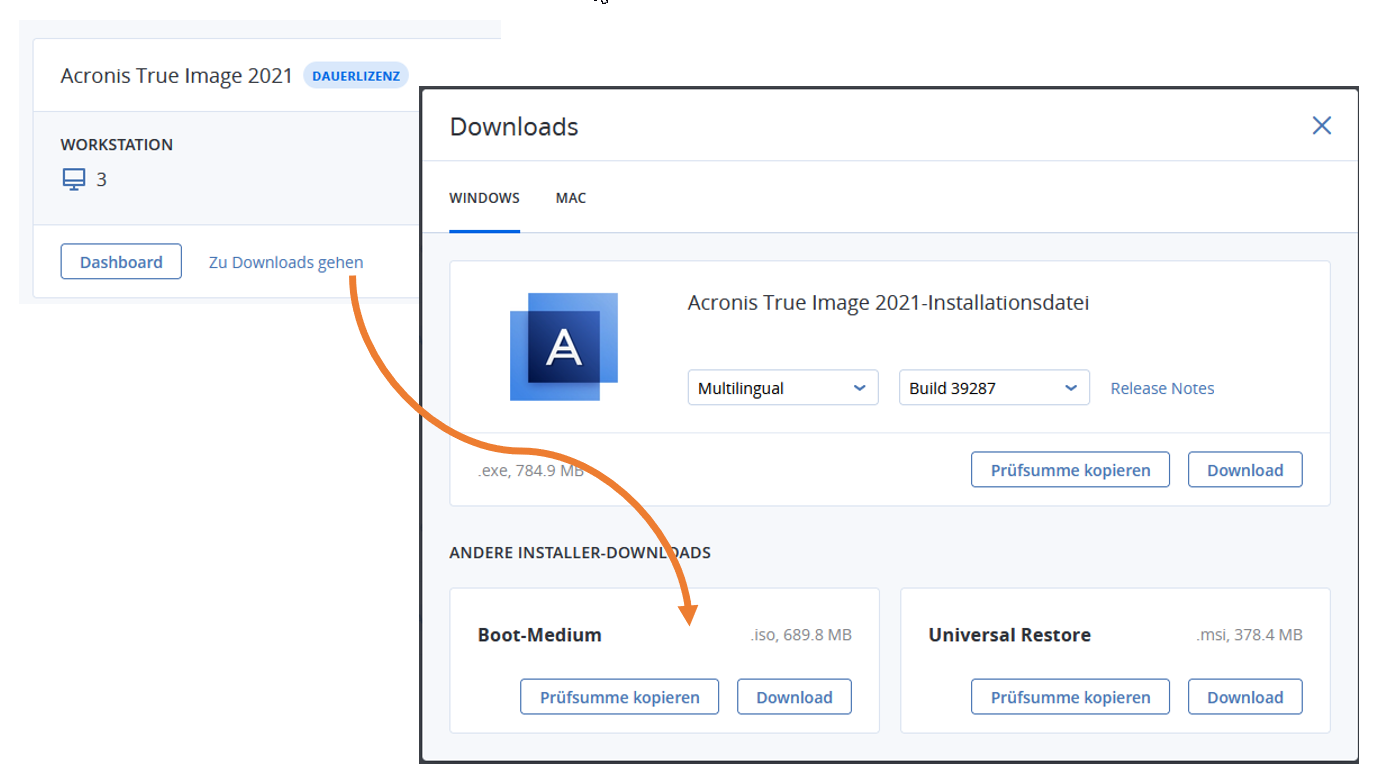
Task: Click the DAUERLIZENZ badge
Action: point(356,75)
